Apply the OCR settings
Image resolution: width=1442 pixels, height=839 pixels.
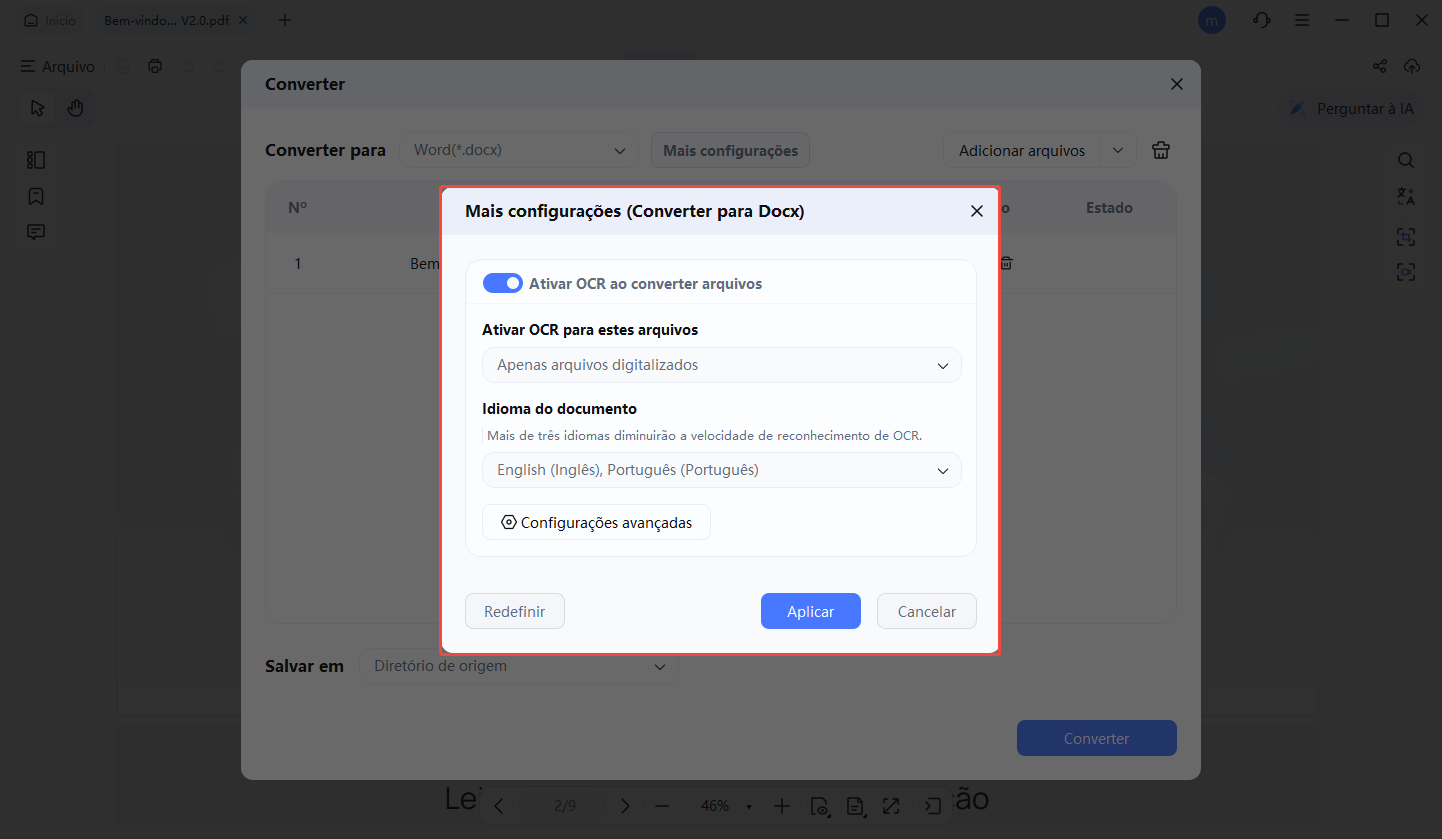810,611
